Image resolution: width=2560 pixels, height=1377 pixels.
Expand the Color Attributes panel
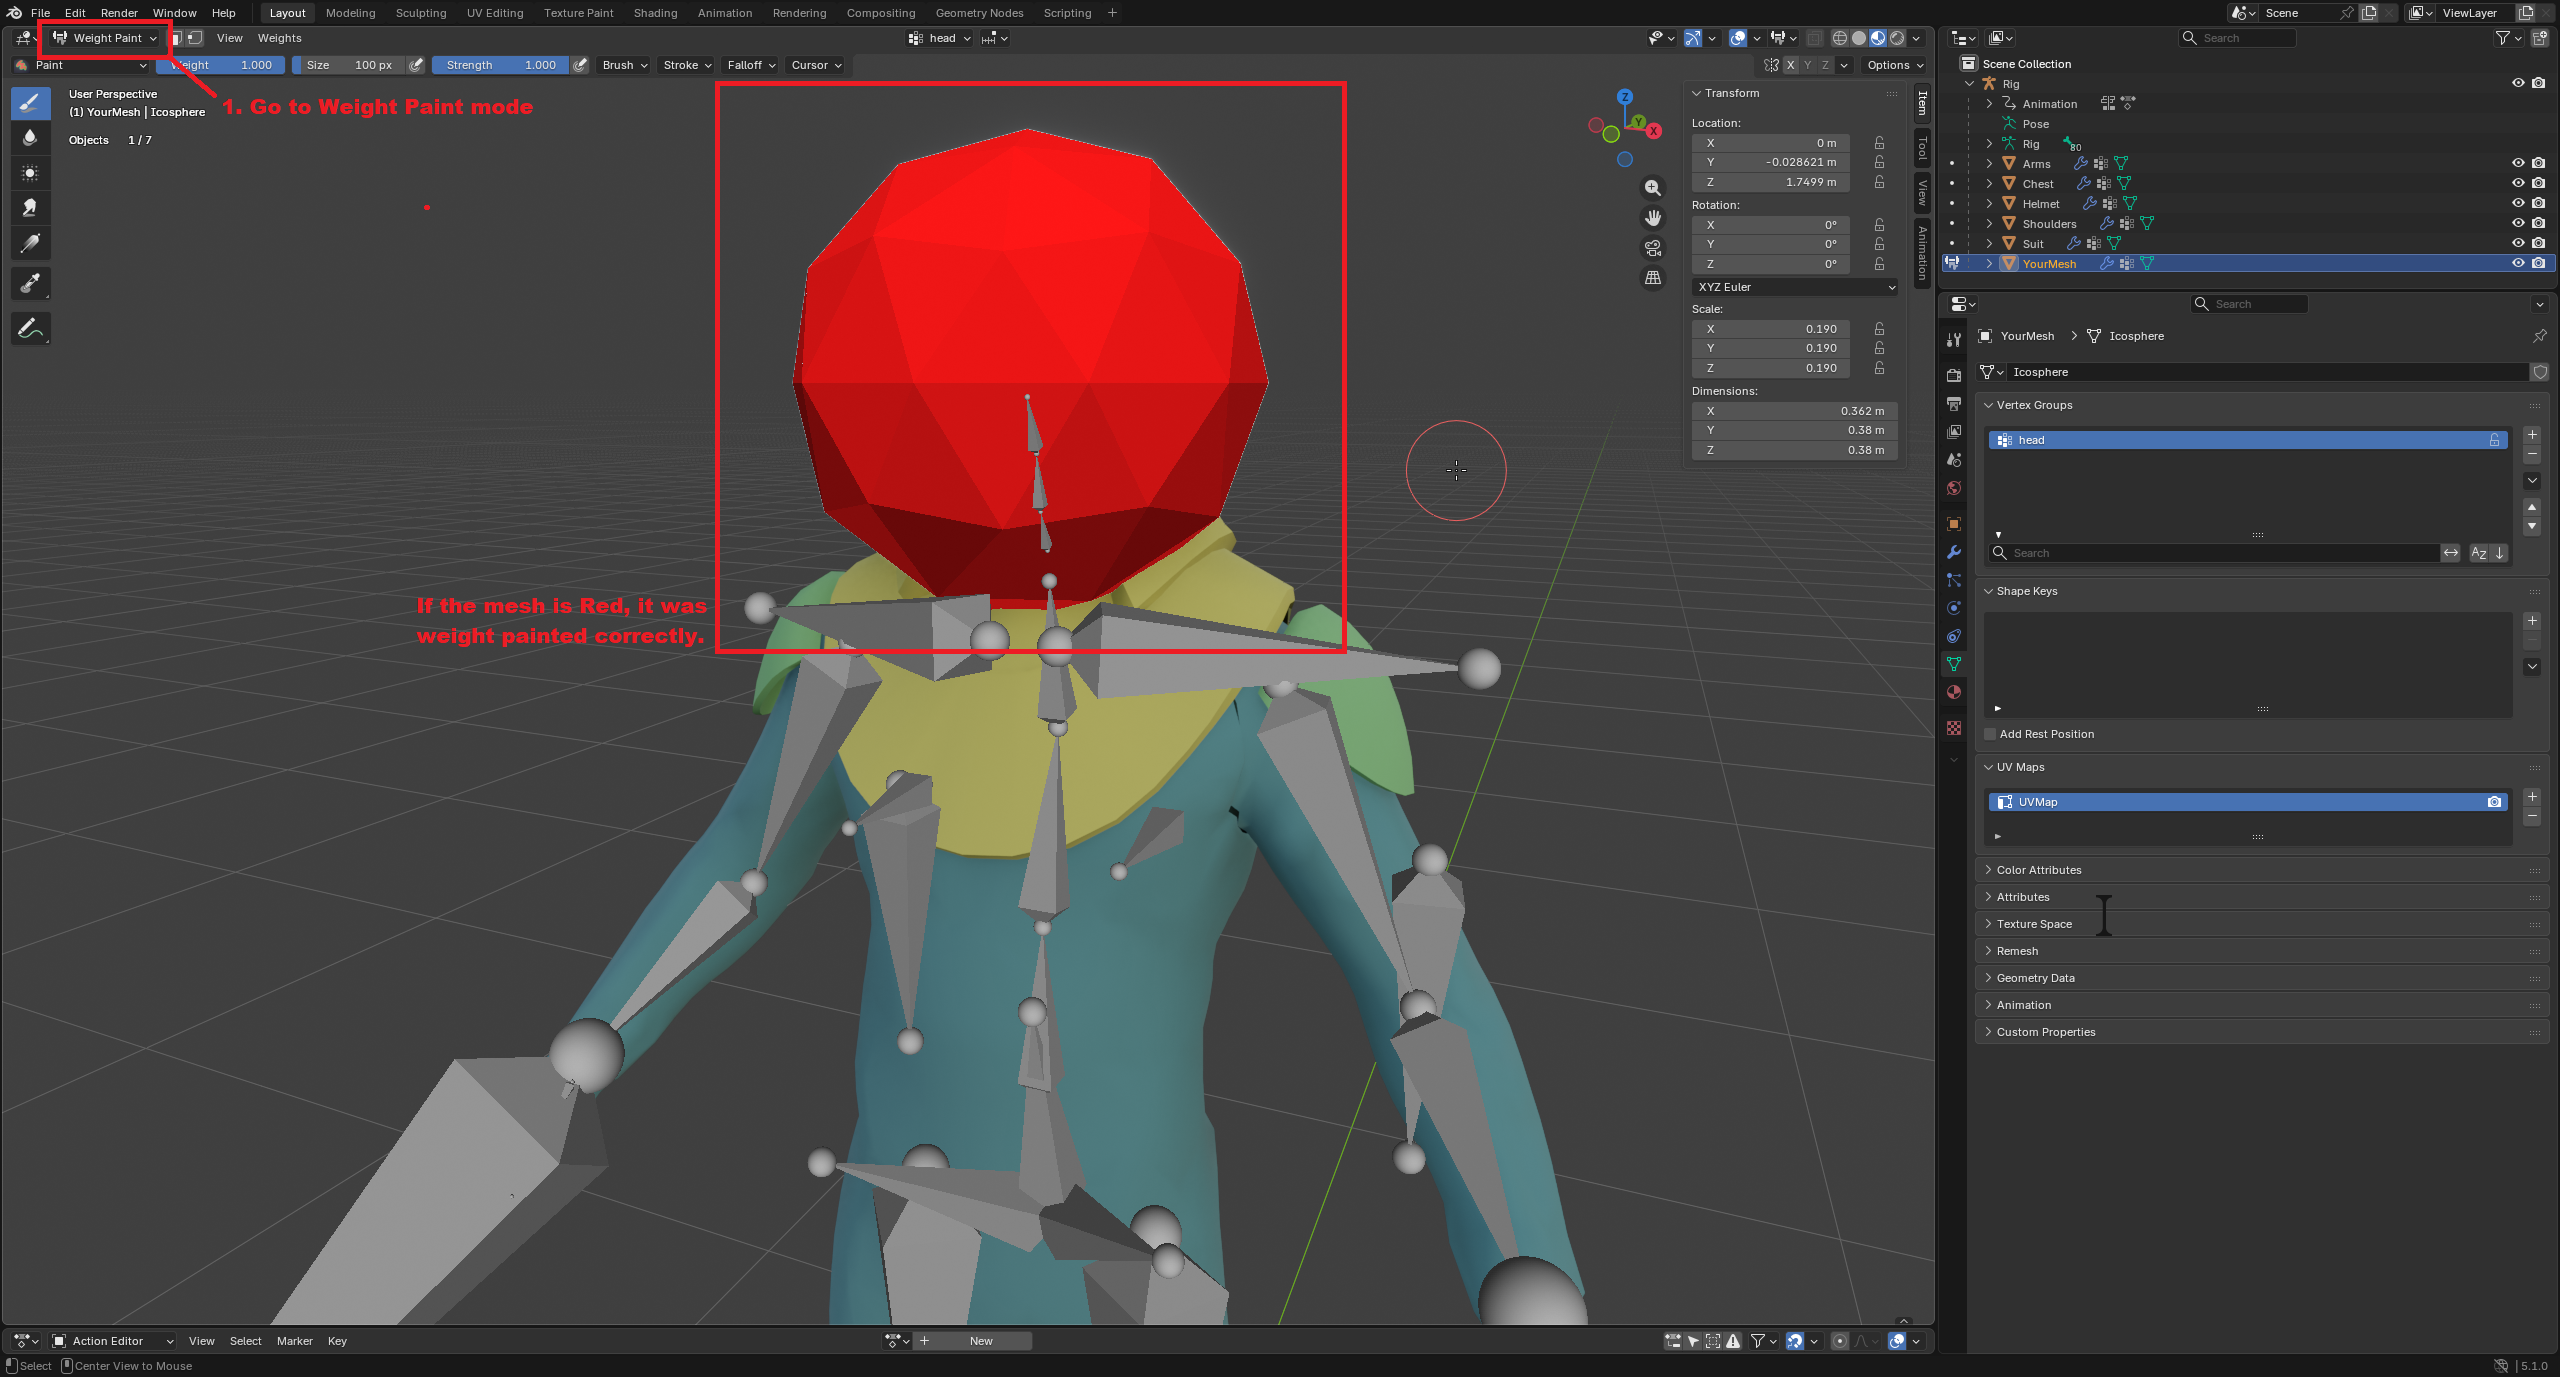(x=2038, y=870)
